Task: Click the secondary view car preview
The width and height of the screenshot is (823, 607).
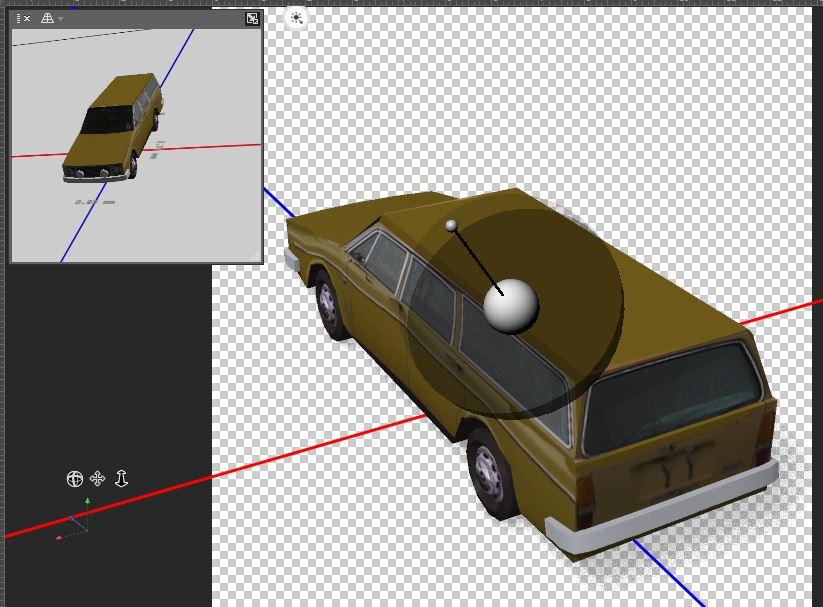Action: [x=112, y=128]
